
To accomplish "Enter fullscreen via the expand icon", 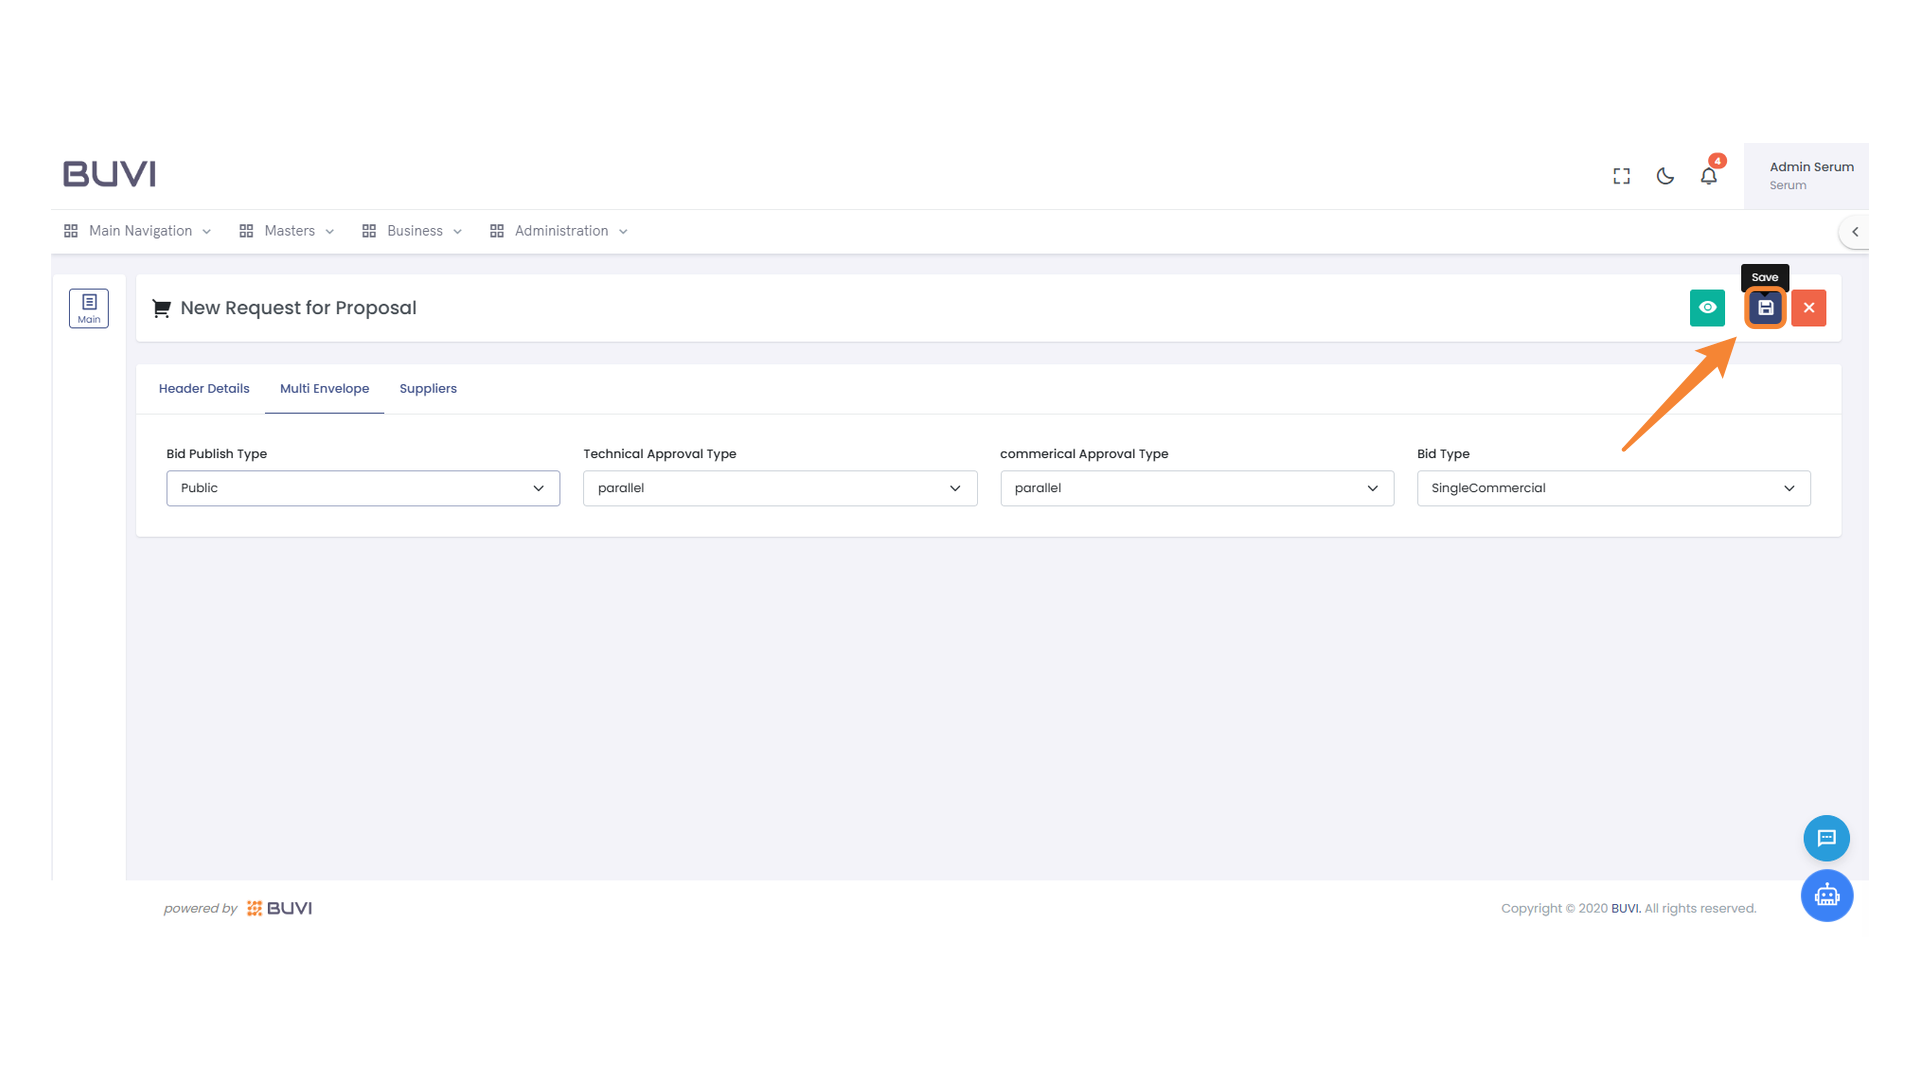I will (x=1621, y=176).
